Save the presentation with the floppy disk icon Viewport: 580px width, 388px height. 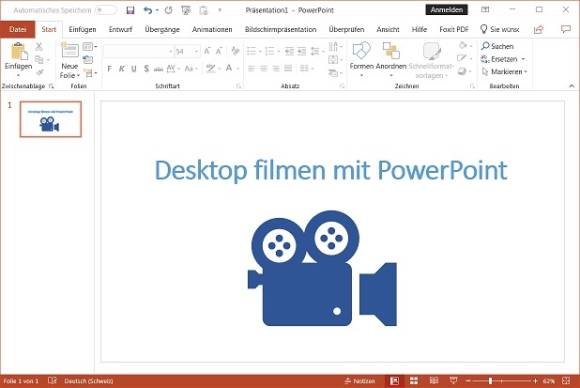coord(130,10)
